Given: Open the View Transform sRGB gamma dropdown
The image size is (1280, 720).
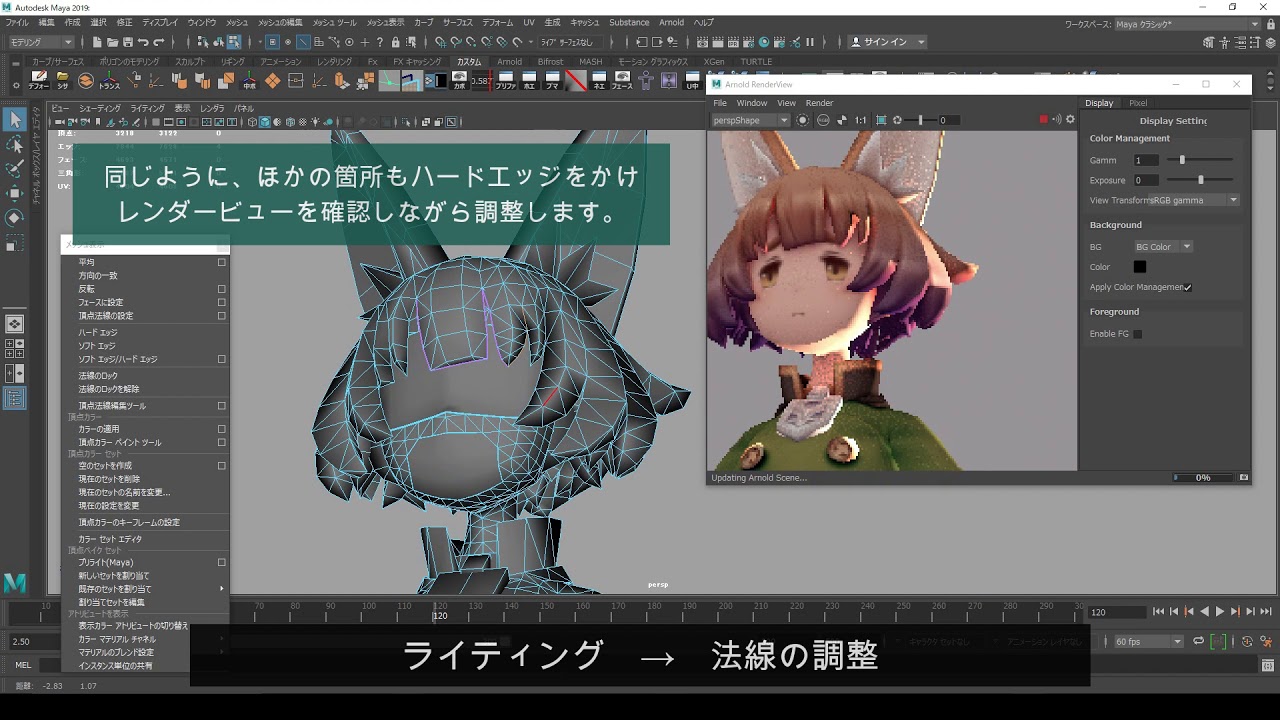Looking at the screenshot, I should click(x=1193, y=200).
